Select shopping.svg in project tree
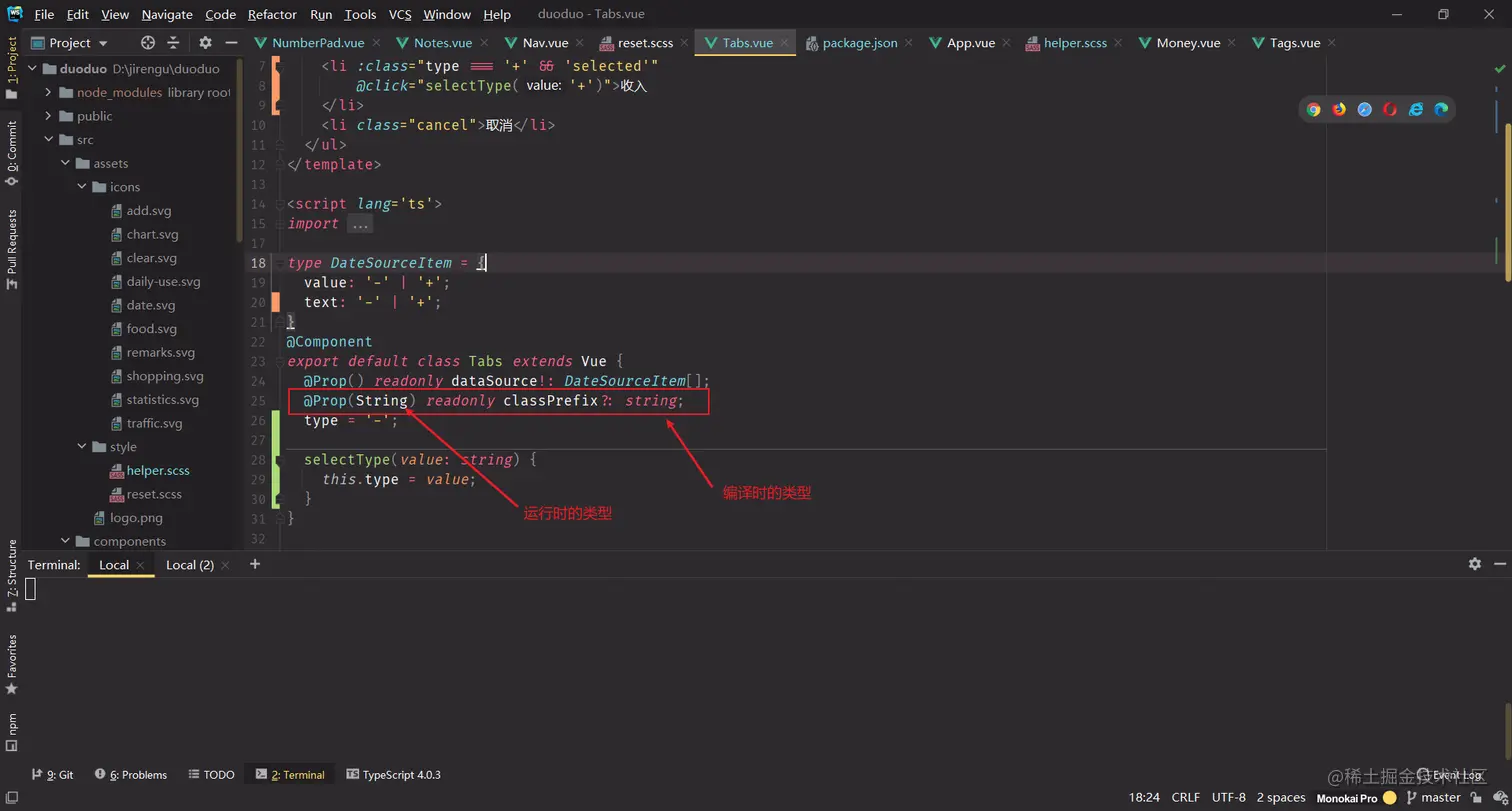The width and height of the screenshot is (1512, 811). pos(165,376)
